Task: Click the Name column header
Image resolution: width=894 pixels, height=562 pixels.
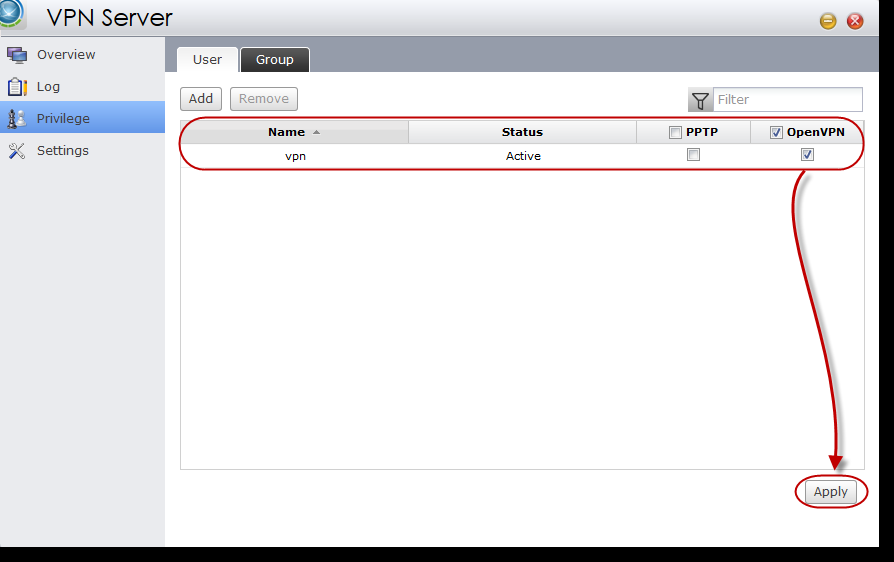Action: point(295,132)
